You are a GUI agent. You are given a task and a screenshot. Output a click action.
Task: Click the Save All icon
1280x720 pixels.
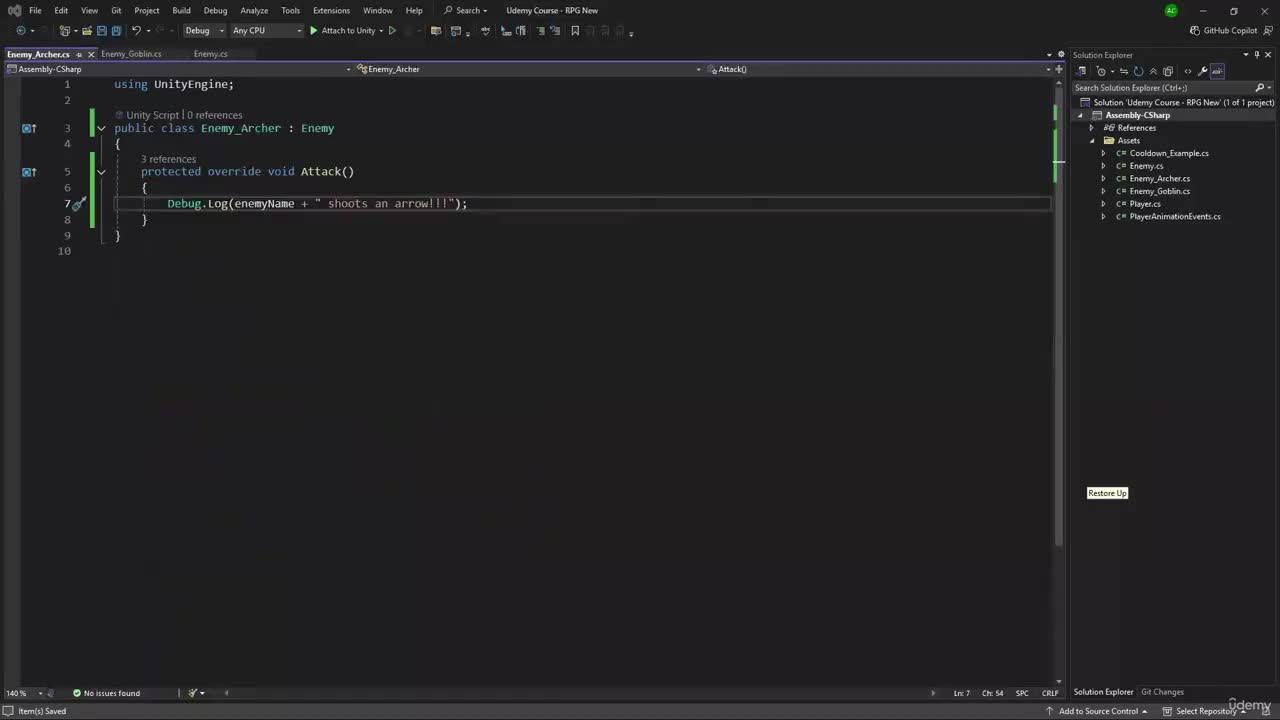116,31
